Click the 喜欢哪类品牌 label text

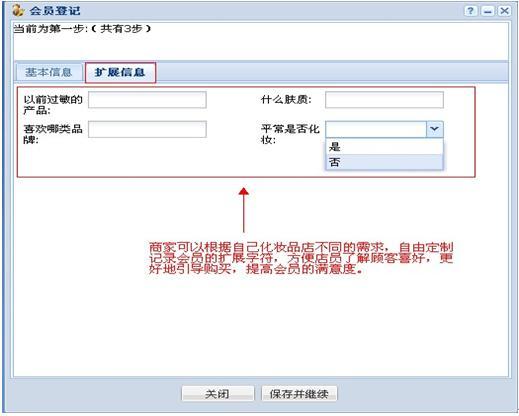(x=53, y=134)
